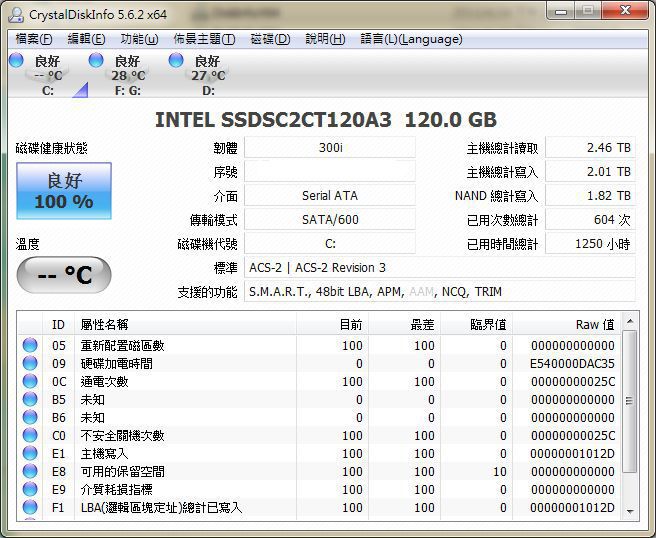Click NAND total writes value 1.82 TB
This screenshot has width=656, height=538.
pos(590,196)
